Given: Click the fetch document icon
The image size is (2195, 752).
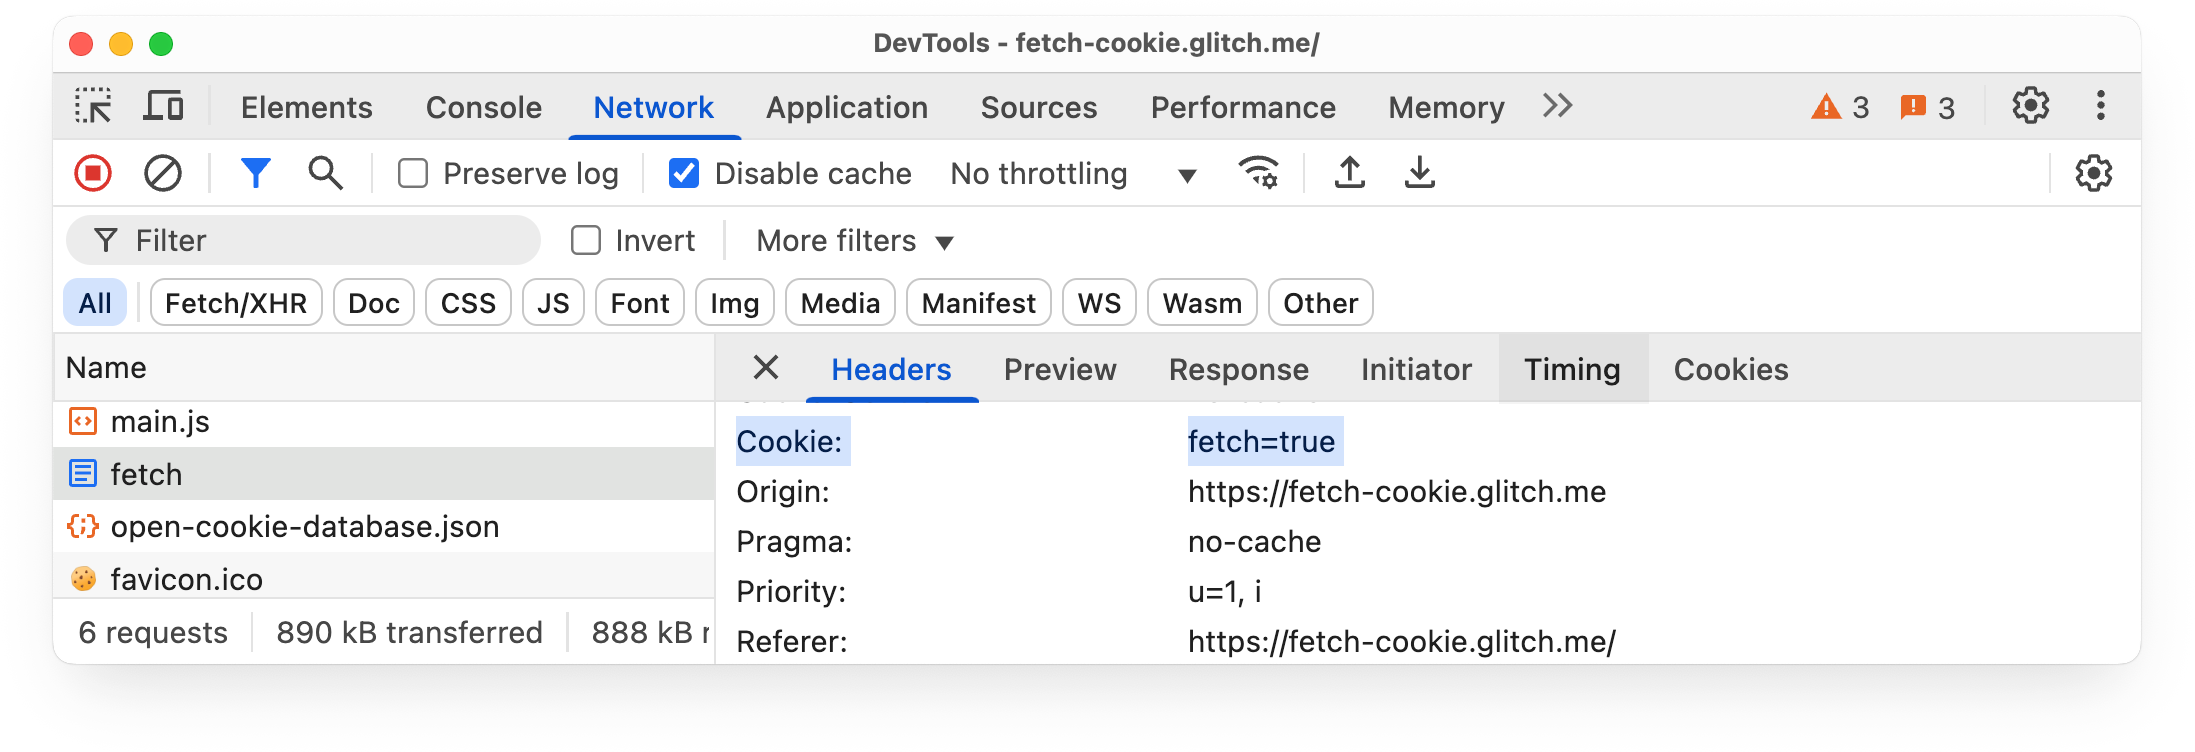Looking at the screenshot, I should 83,474.
